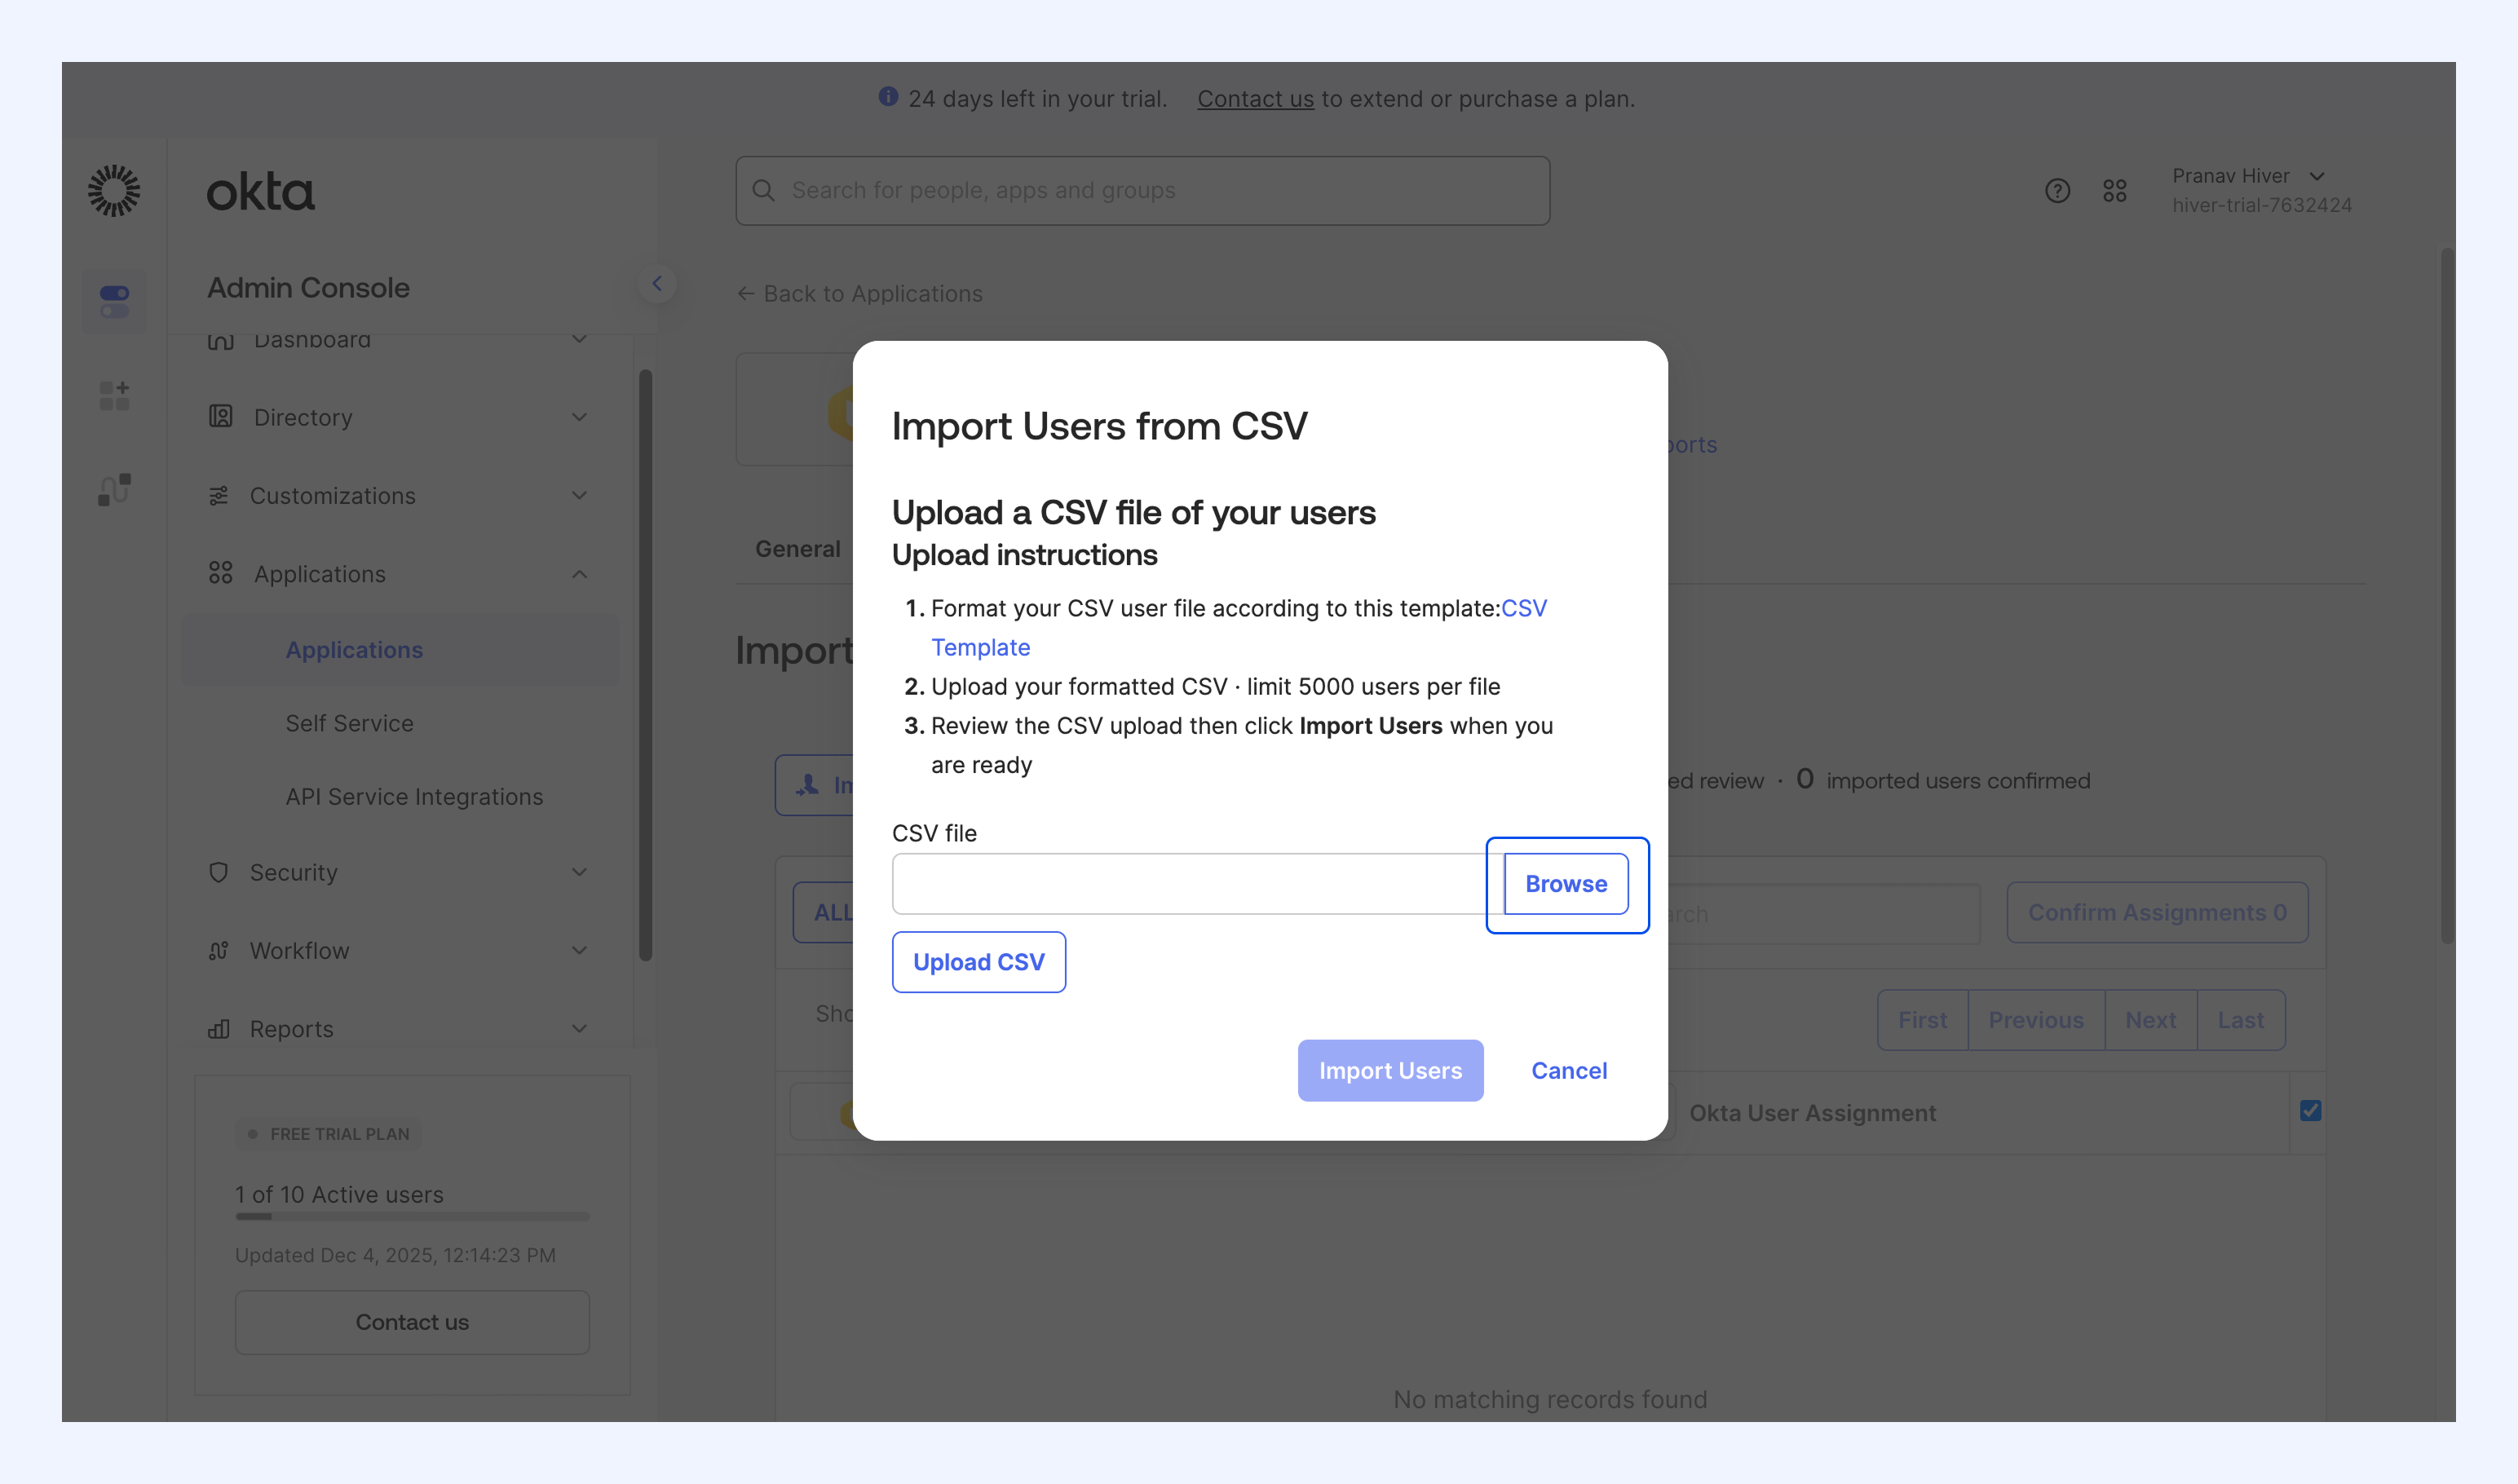Viewport: 2518px width, 1484px height.
Task: Uncheck the Okta User Assignment checkbox
Action: (x=2310, y=1111)
